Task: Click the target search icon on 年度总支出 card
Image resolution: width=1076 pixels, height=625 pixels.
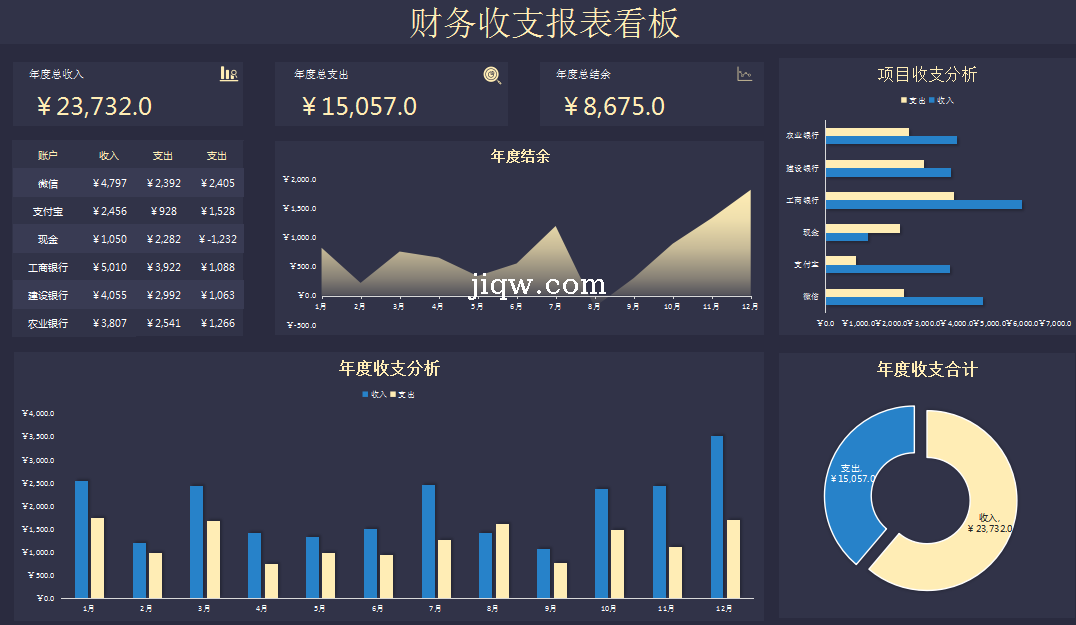Action: pos(492,74)
